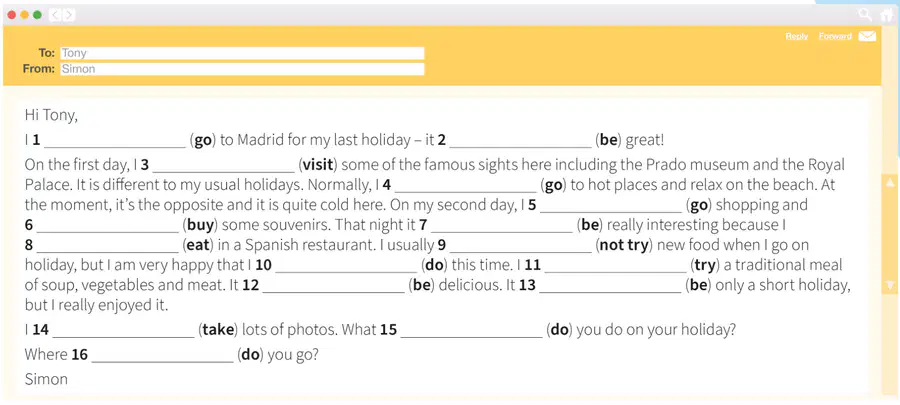Go back with left arrow icon
The image size is (900, 405).
point(55,15)
